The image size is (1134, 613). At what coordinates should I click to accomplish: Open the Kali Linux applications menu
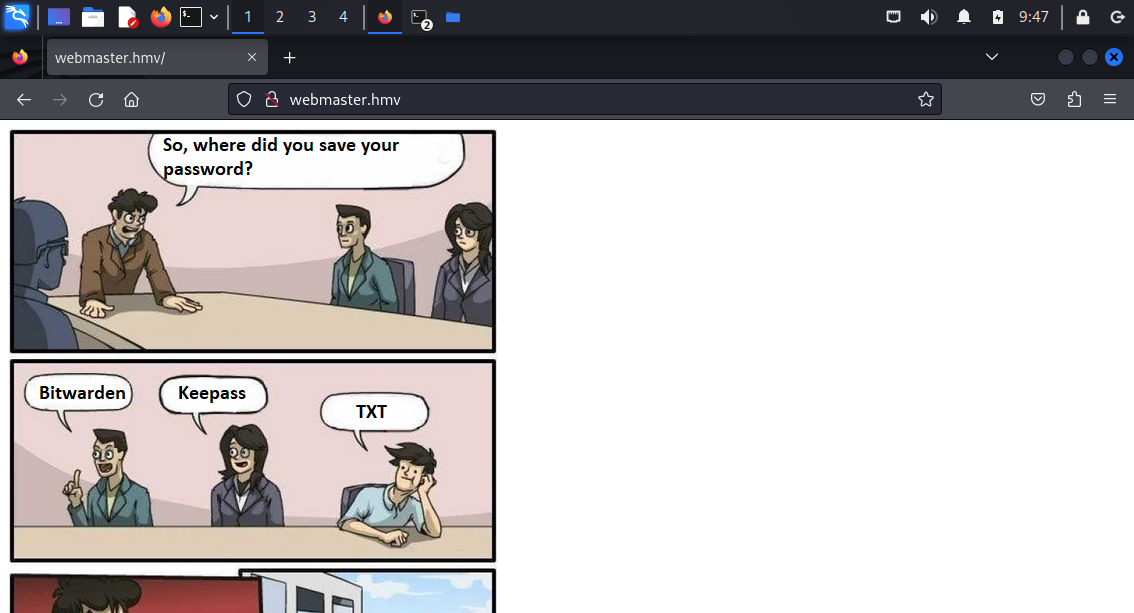[17, 17]
